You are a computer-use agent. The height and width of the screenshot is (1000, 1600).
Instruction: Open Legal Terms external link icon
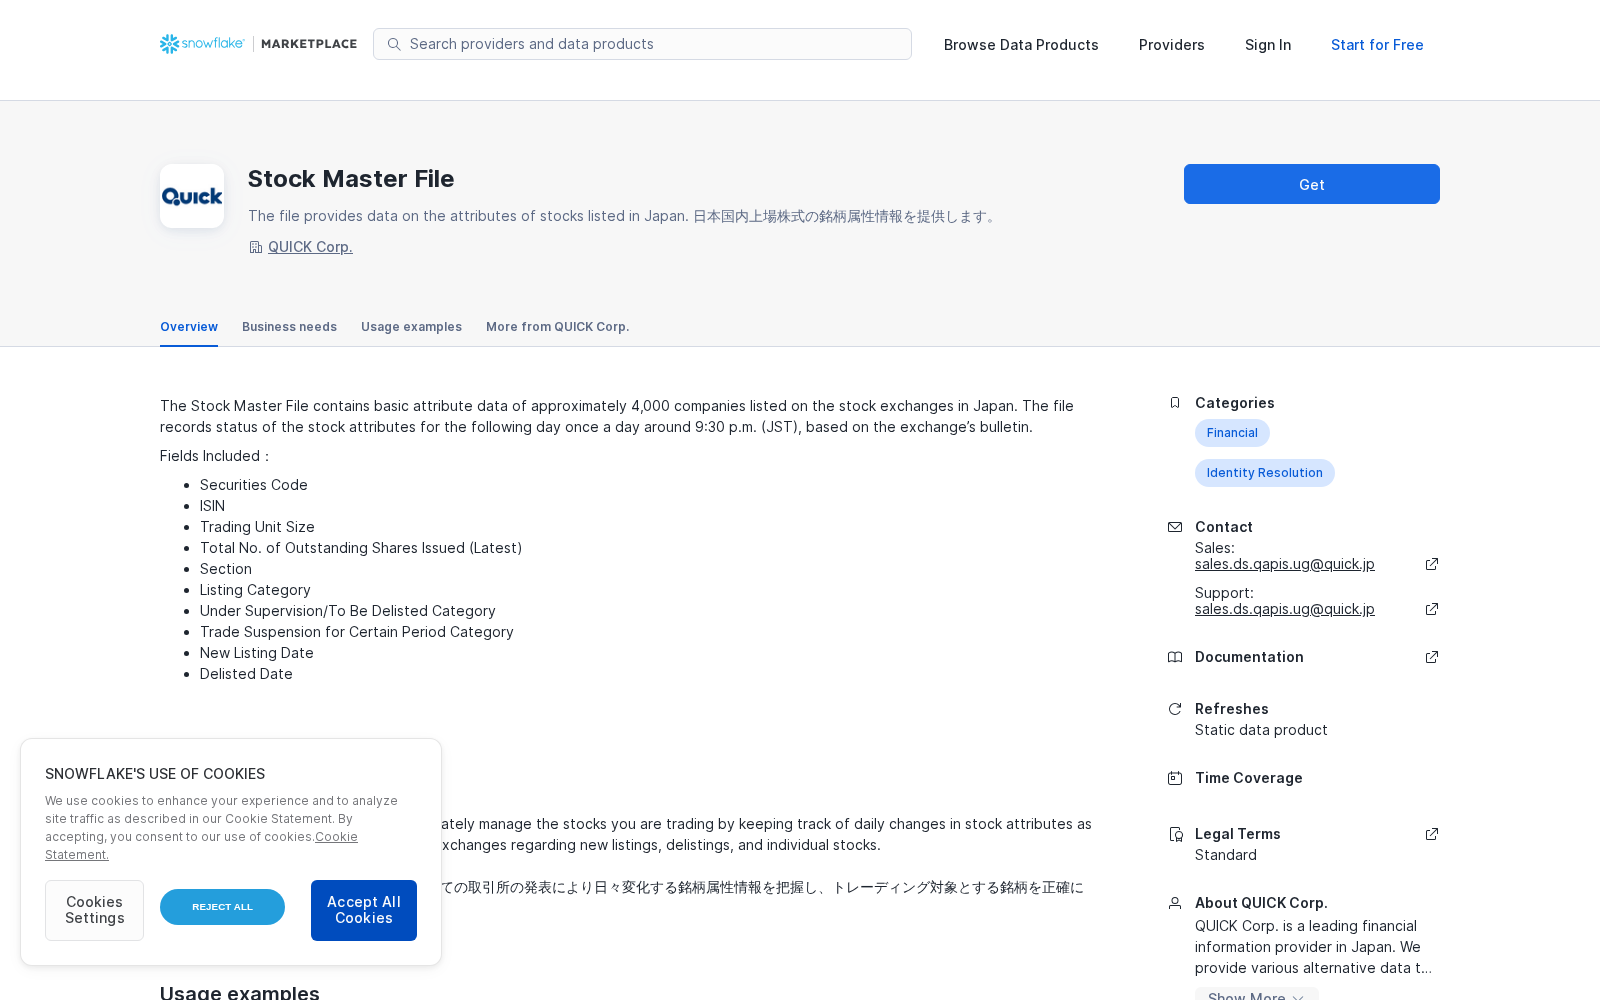[x=1432, y=834]
